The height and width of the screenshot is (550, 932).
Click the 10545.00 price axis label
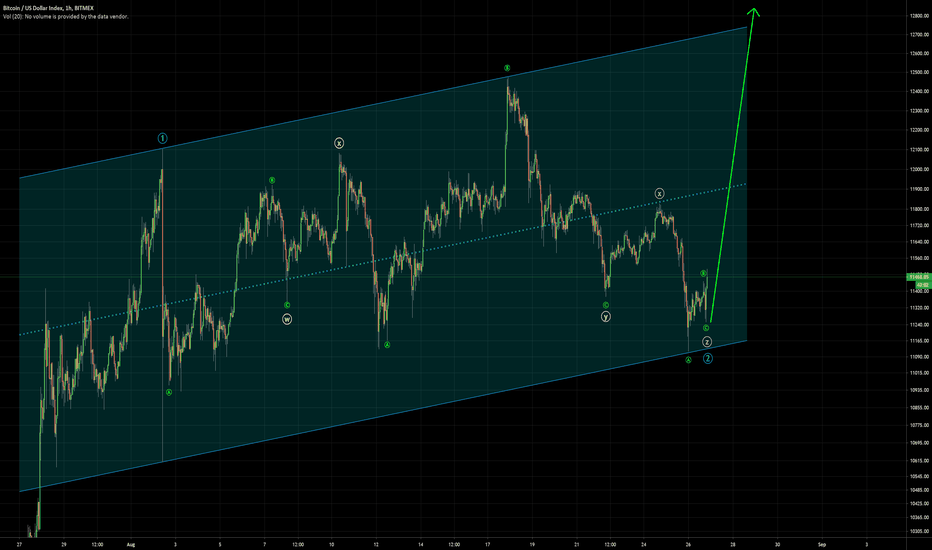click(x=919, y=476)
